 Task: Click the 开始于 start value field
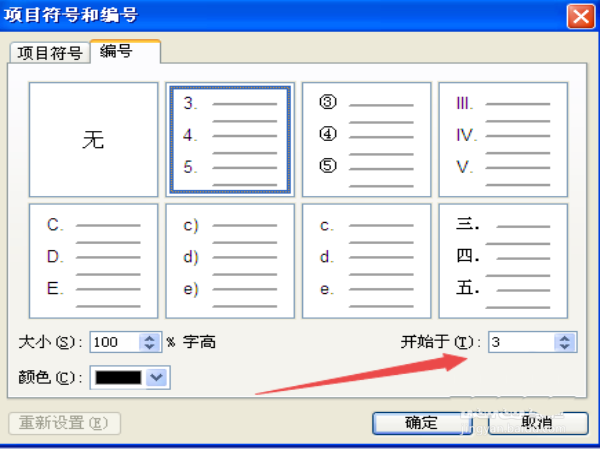tap(521, 342)
